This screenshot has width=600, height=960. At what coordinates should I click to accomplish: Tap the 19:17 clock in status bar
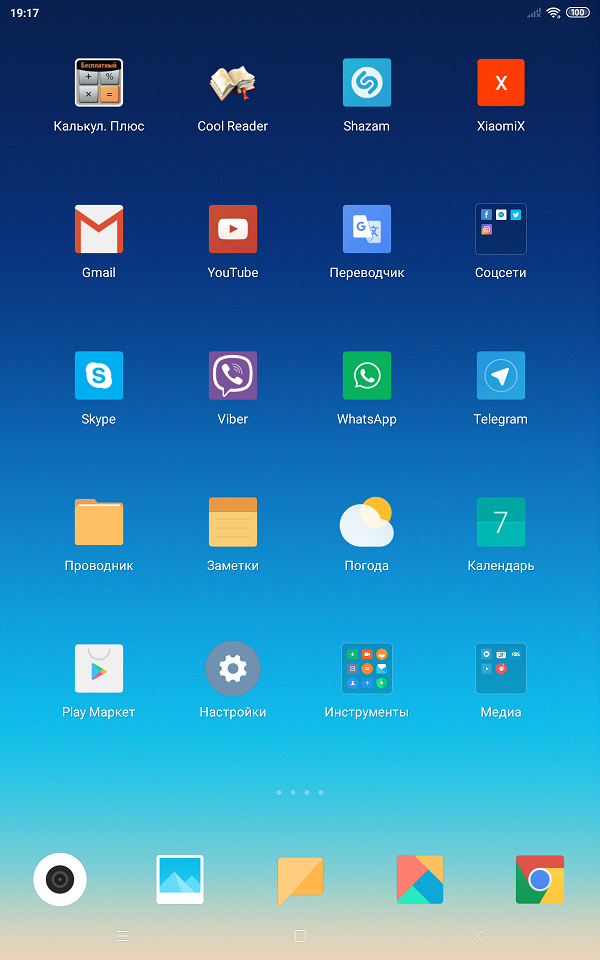(x=24, y=13)
